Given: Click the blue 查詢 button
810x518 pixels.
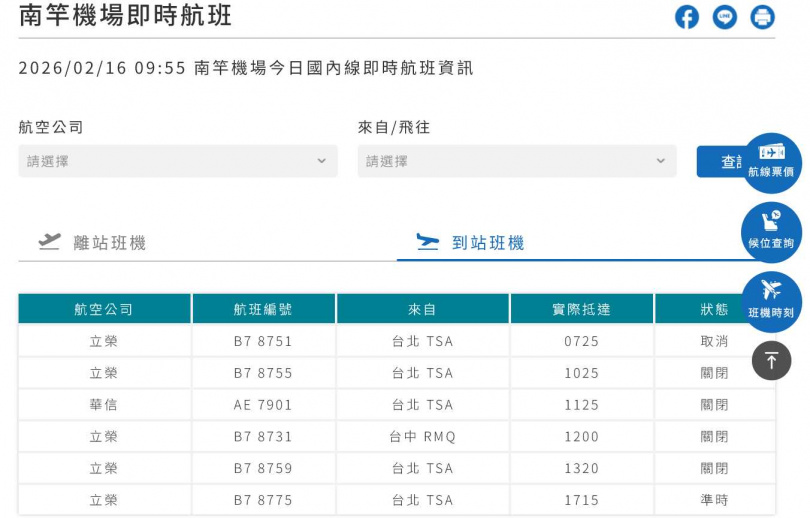Looking at the screenshot, I should 719,162.
